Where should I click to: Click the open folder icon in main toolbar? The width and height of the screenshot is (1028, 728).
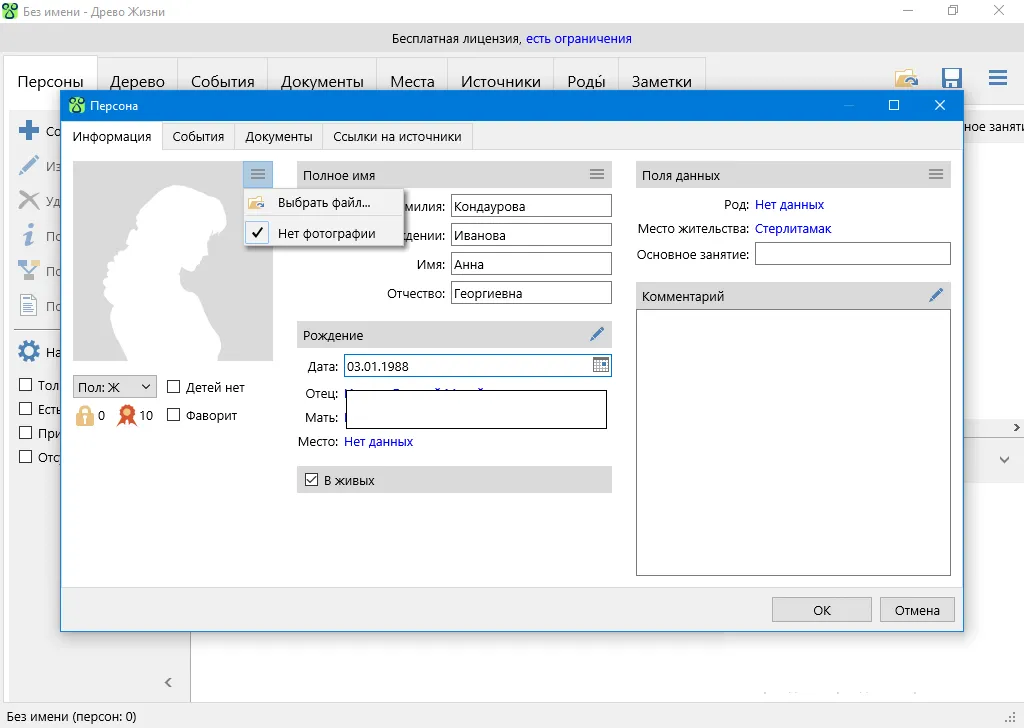coord(906,79)
